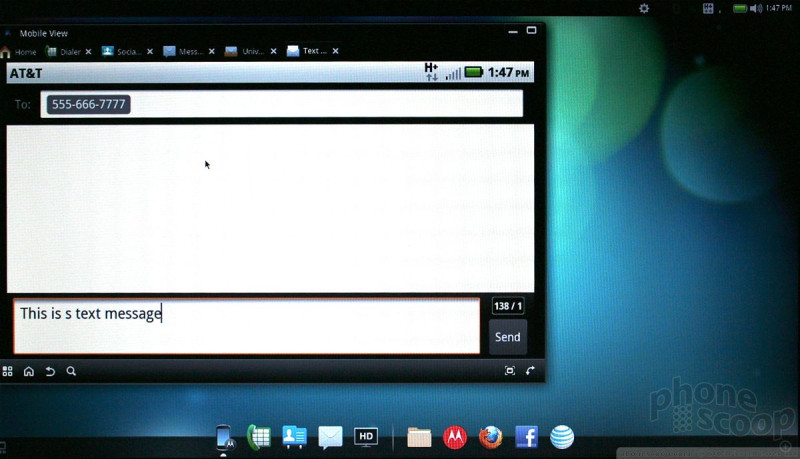The height and width of the screenshot is (459, 800).
Task: Switch to the Universal inbox tab
Action: pos(245,52)
